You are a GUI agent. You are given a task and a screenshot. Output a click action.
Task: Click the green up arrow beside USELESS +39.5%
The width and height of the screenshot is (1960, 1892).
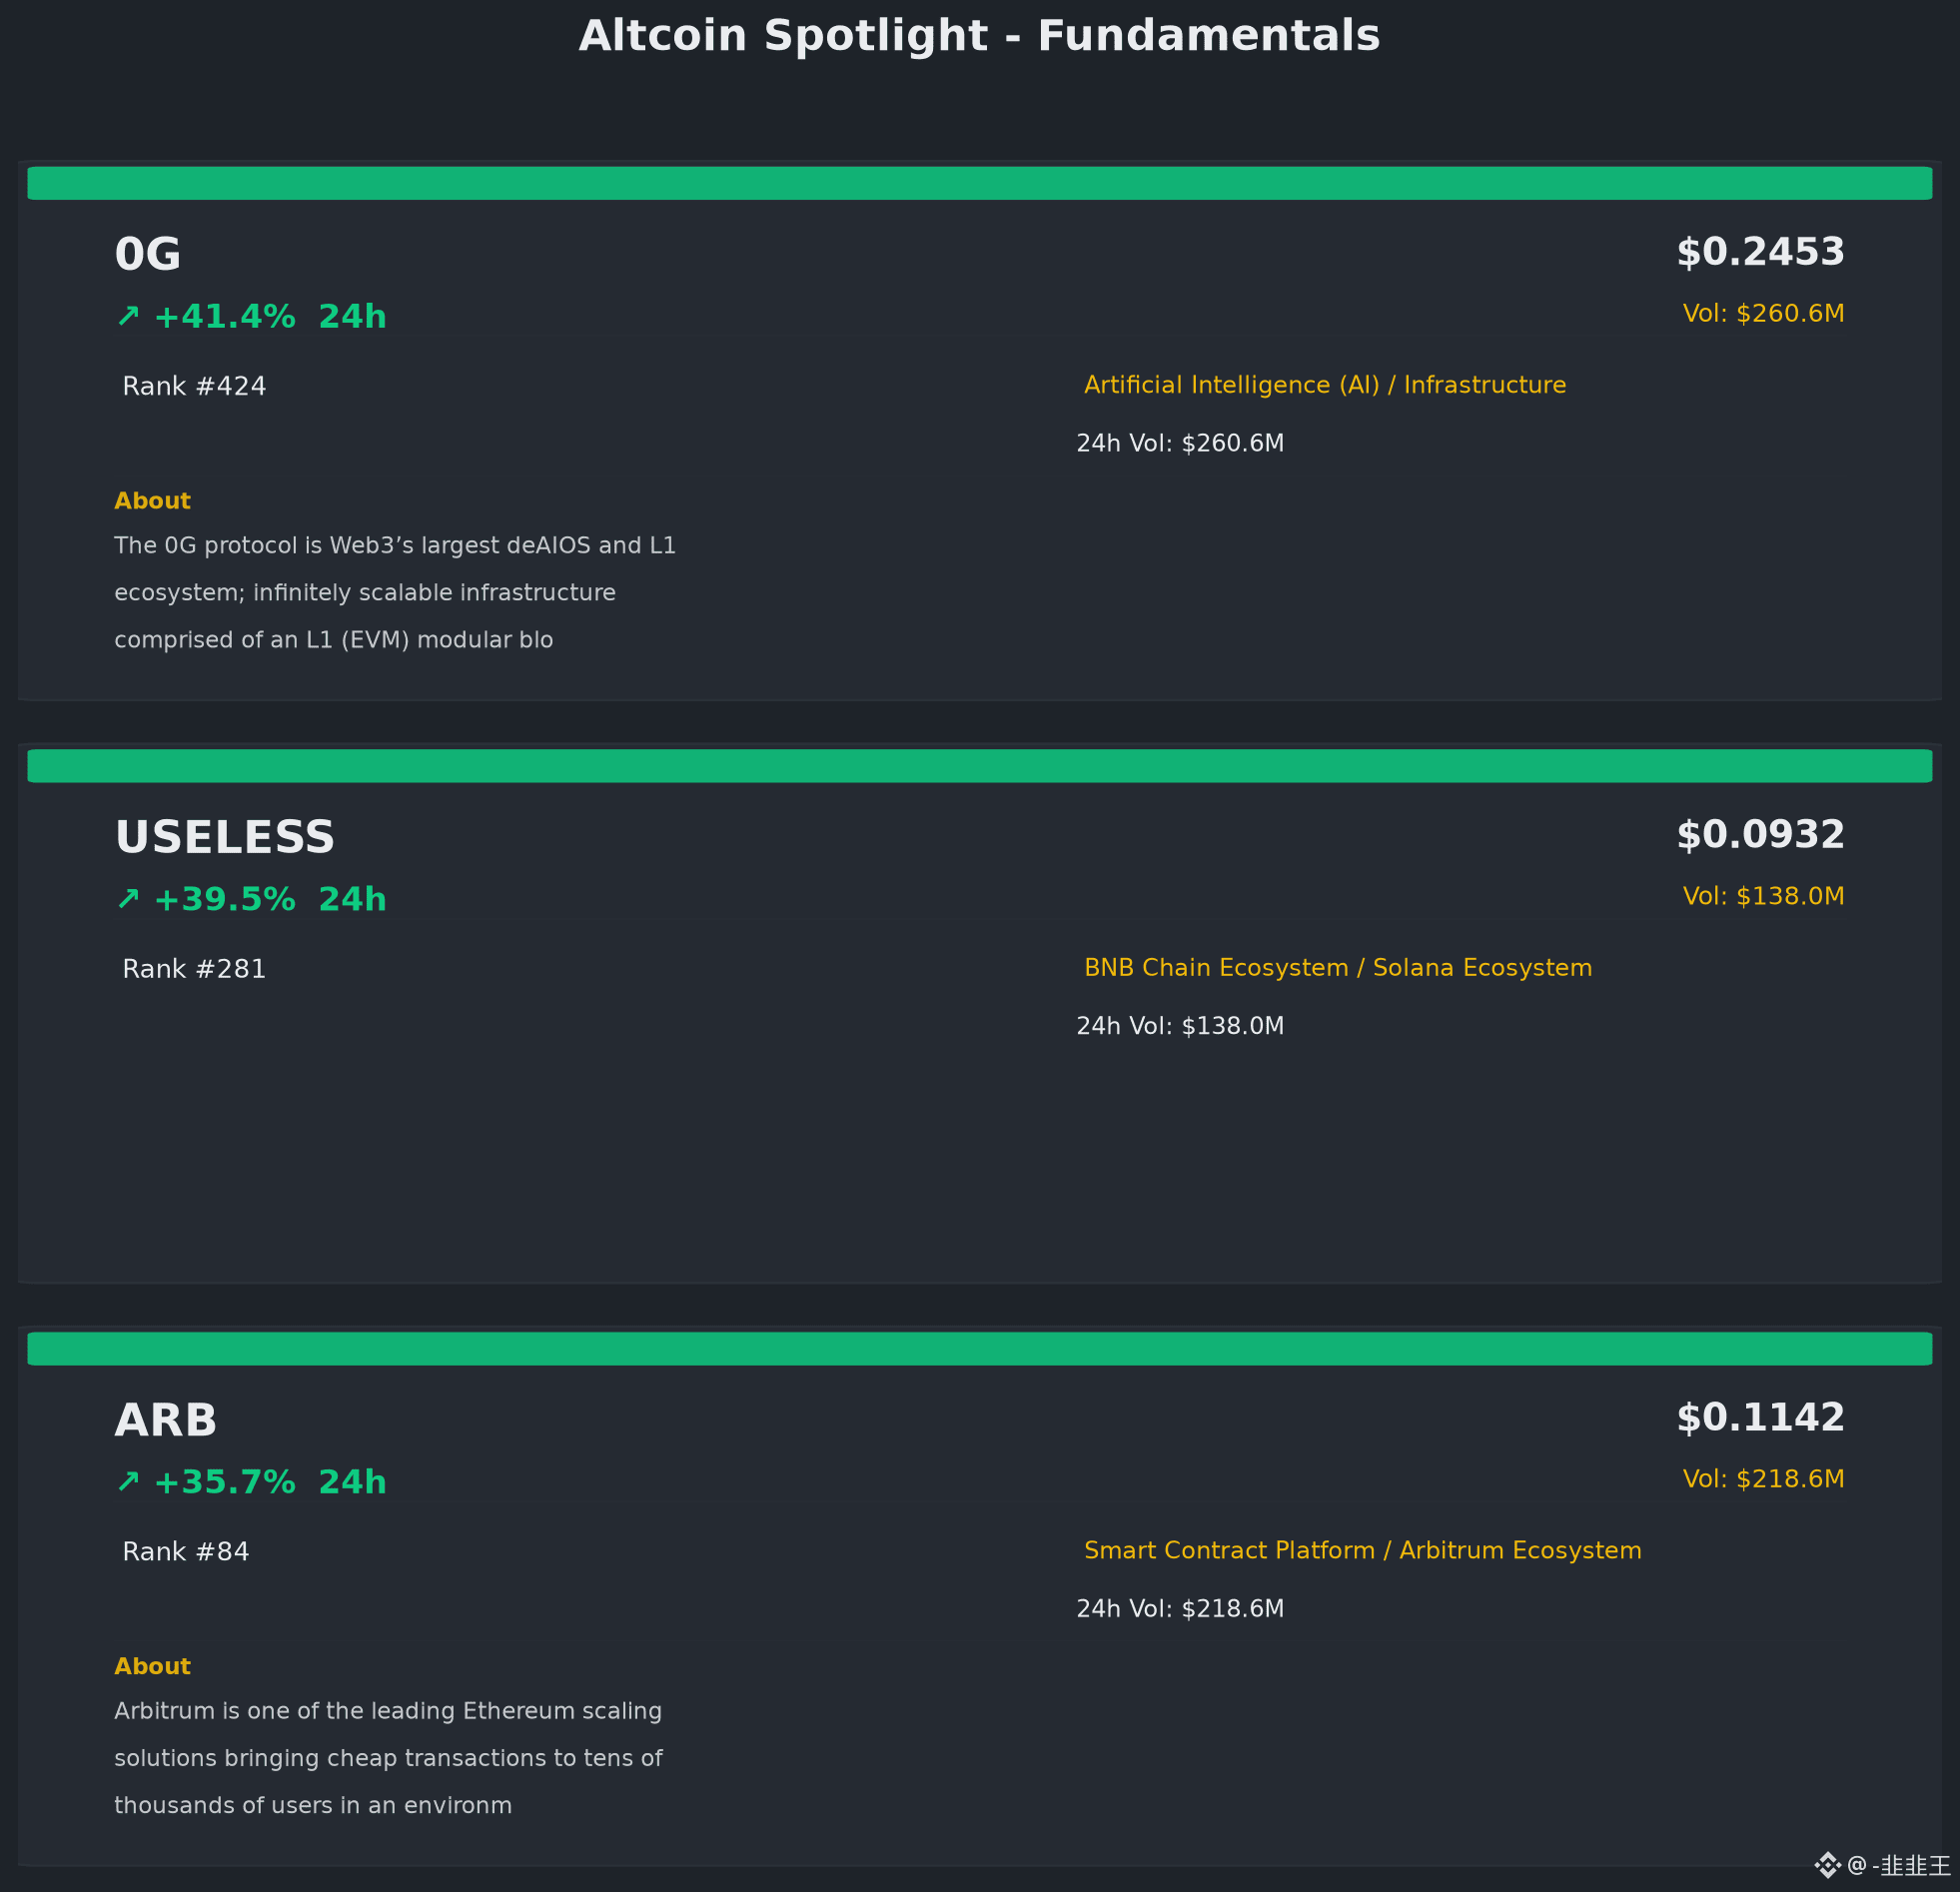click(128, 899)
